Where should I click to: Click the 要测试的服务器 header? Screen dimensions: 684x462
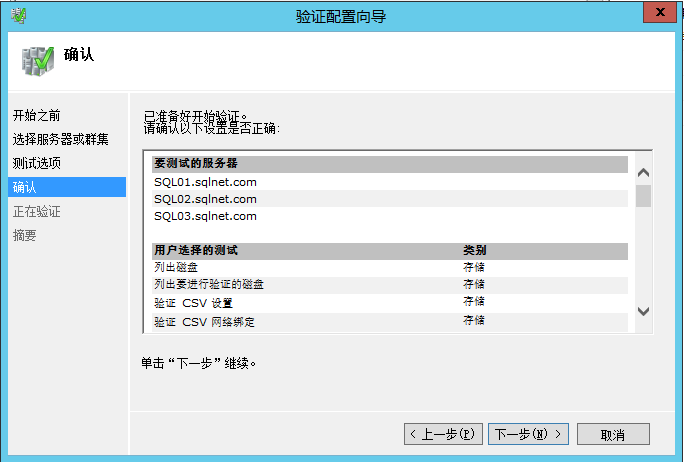390,164
